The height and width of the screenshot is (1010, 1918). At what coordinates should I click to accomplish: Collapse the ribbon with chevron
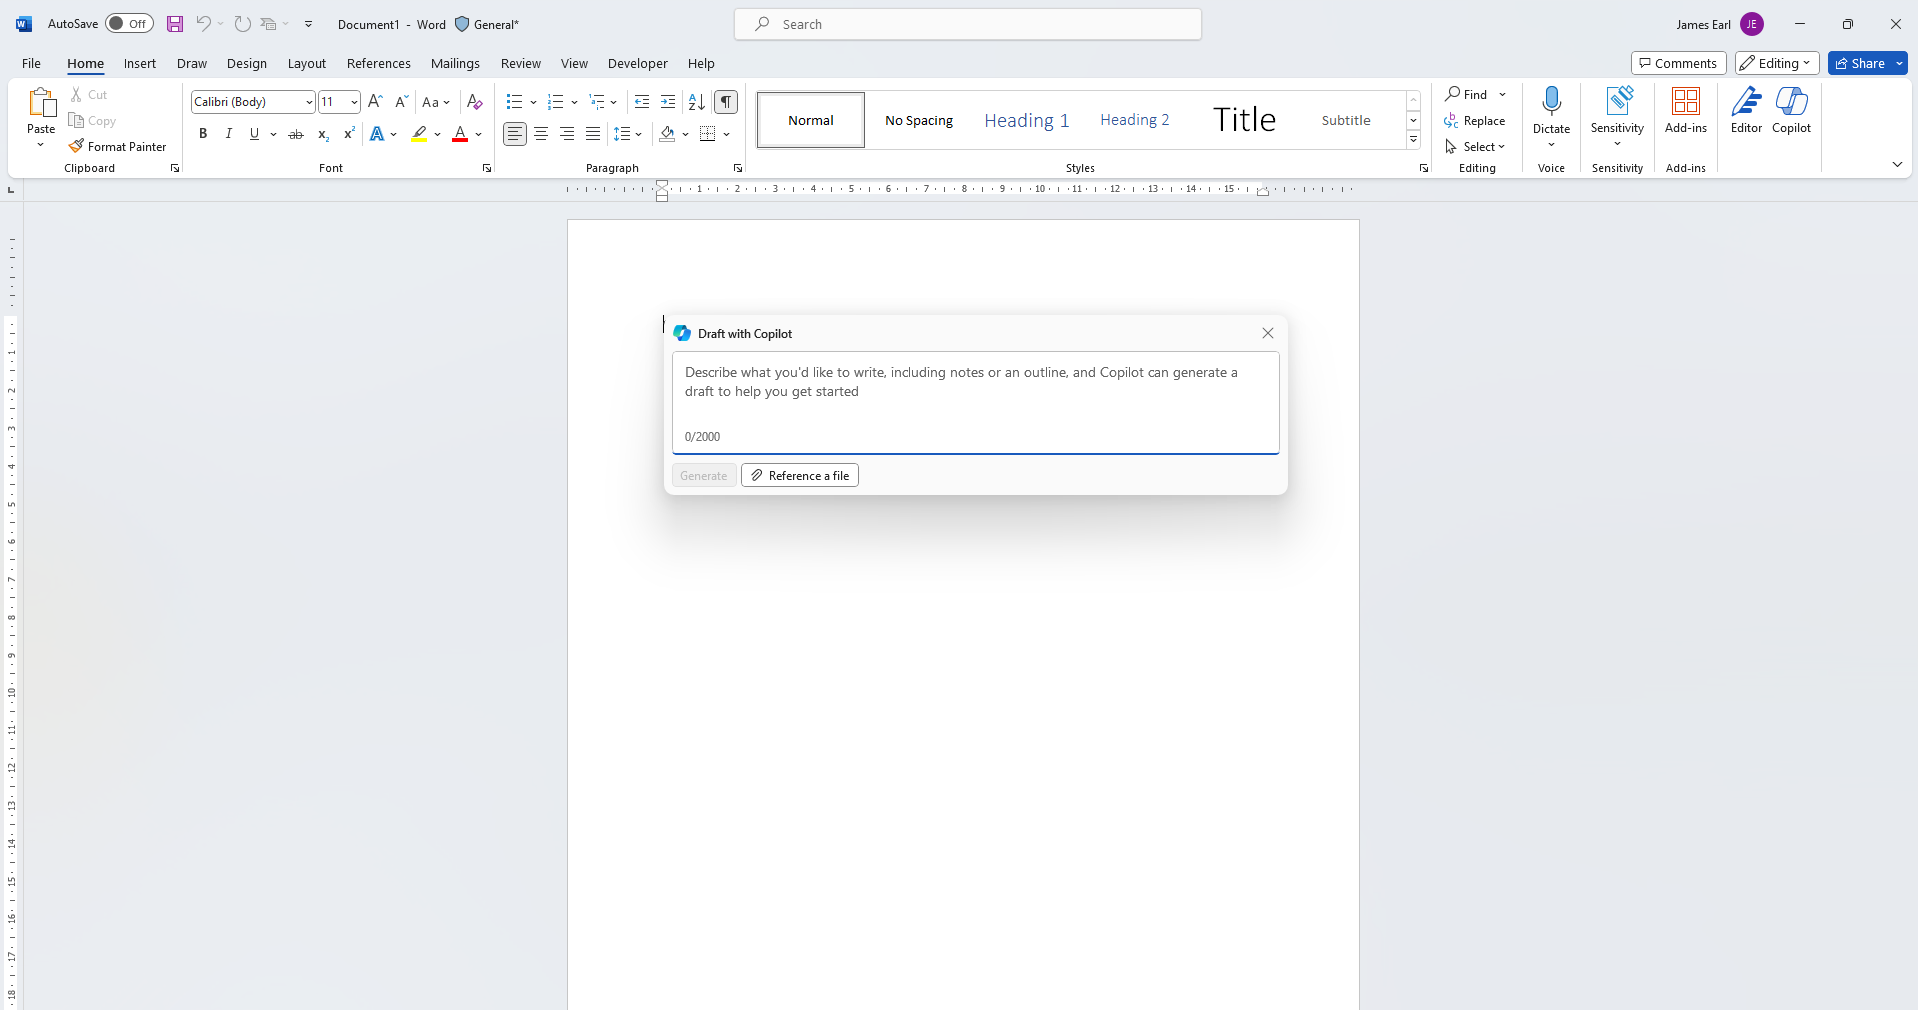pyautogui.click(x=1897, y=164)
